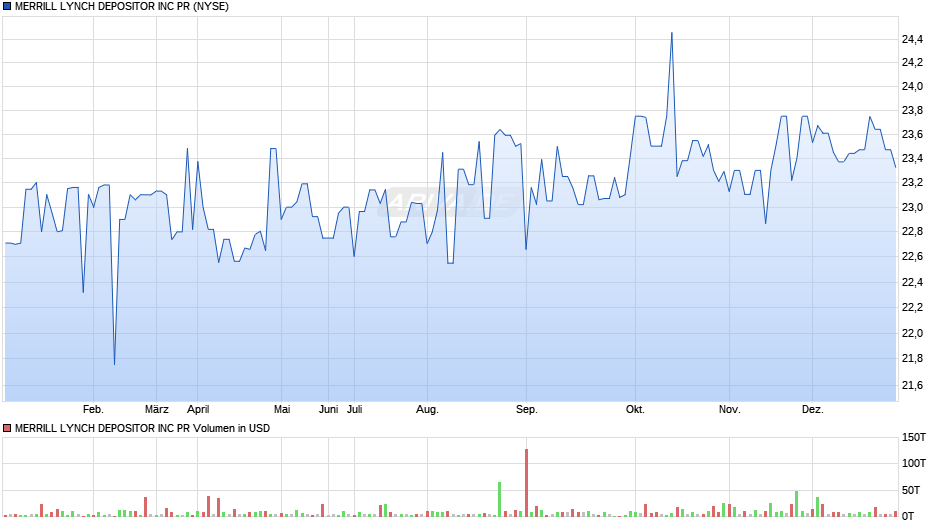Click the 24,4 price axis label

(x=912, y=40)
